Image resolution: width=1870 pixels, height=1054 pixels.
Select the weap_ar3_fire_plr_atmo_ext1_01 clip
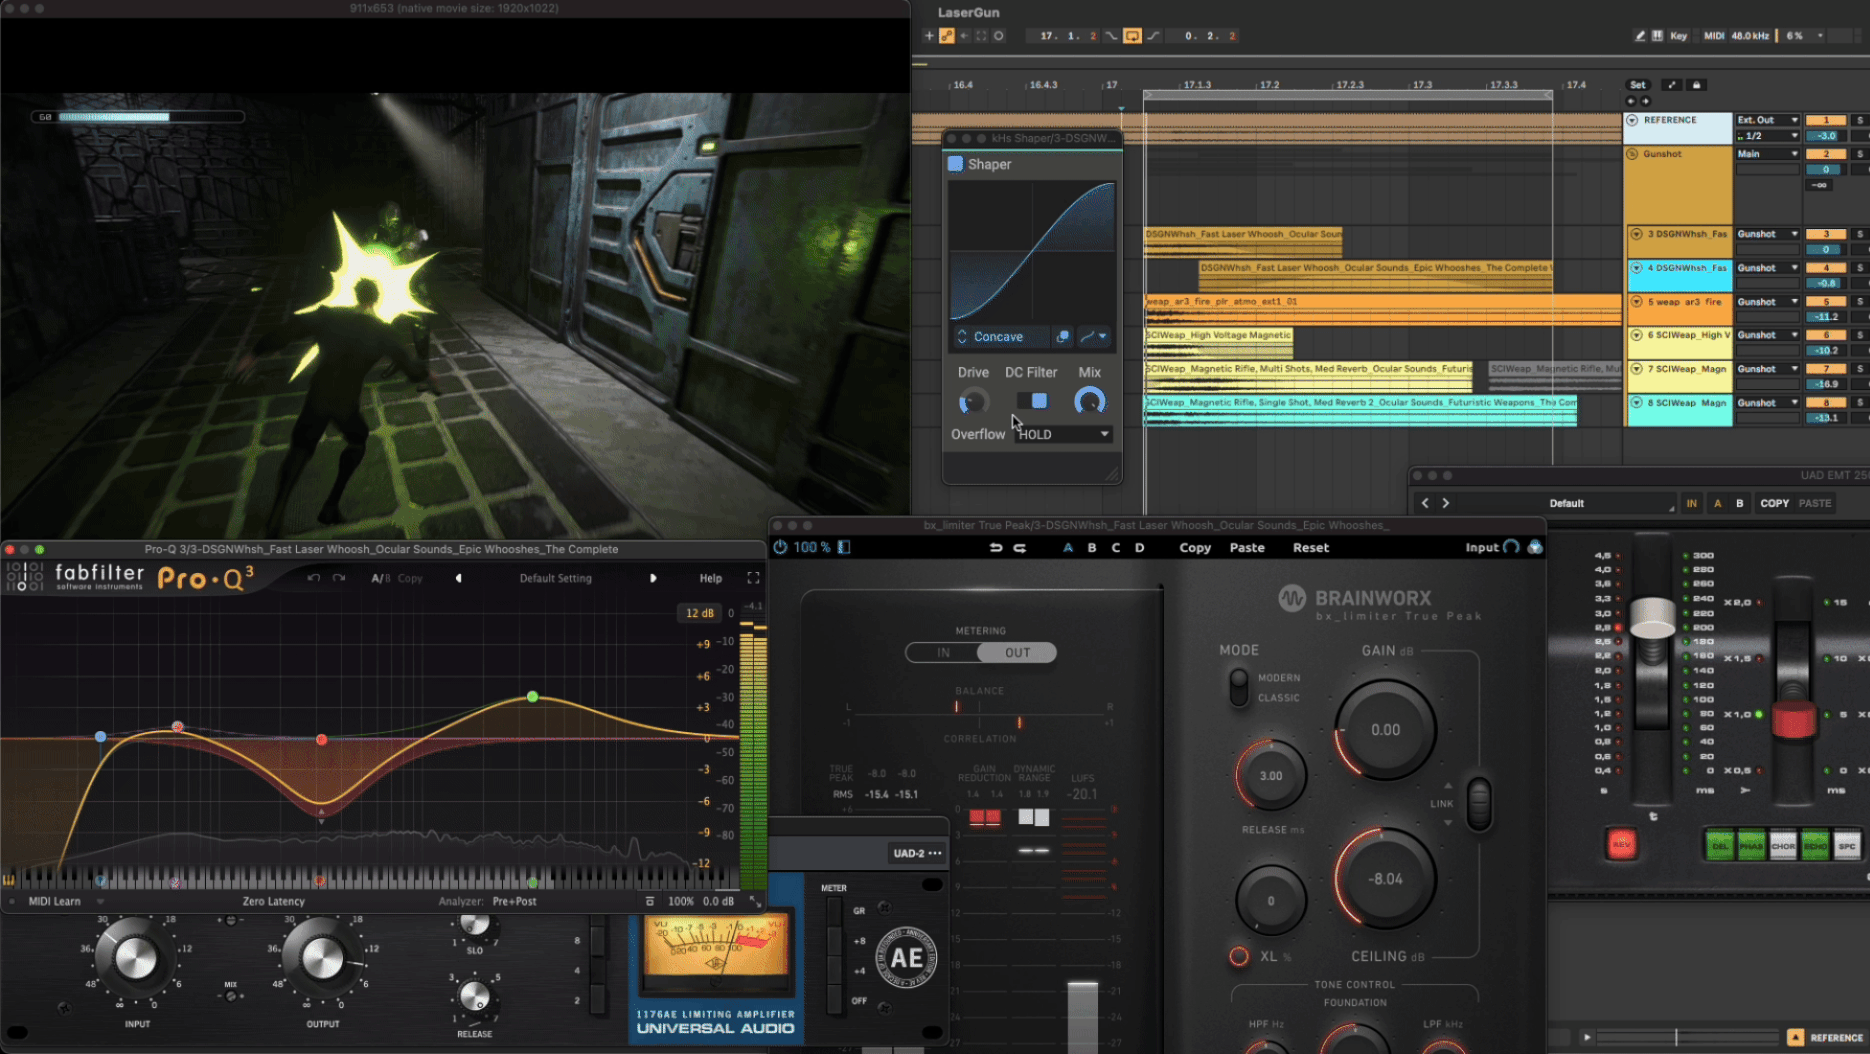point(1382,309)
